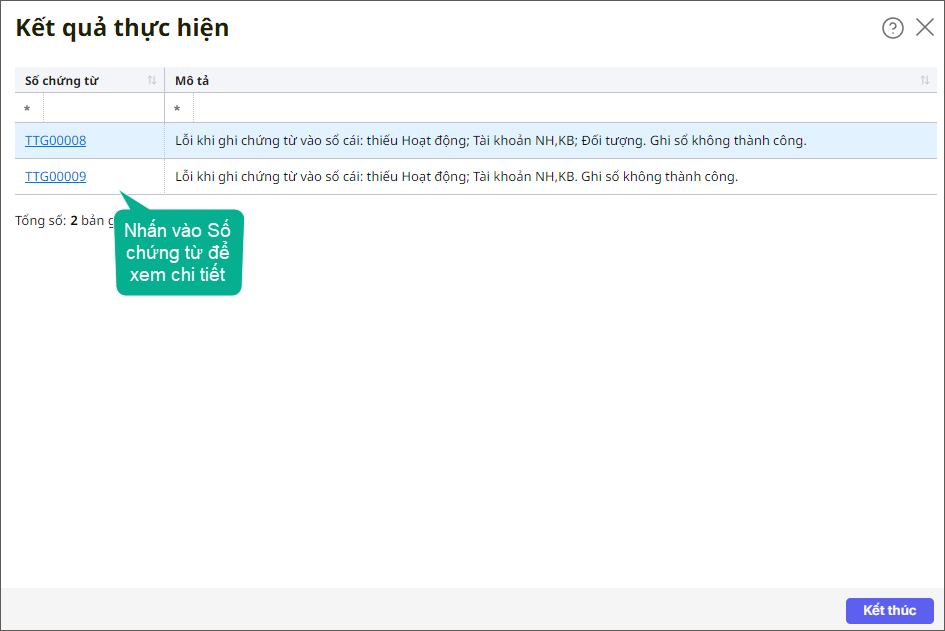This screenshot has width=945, height=631.
Task: Open filter operator asterisk under Mô tả
Action: point(178,108)
